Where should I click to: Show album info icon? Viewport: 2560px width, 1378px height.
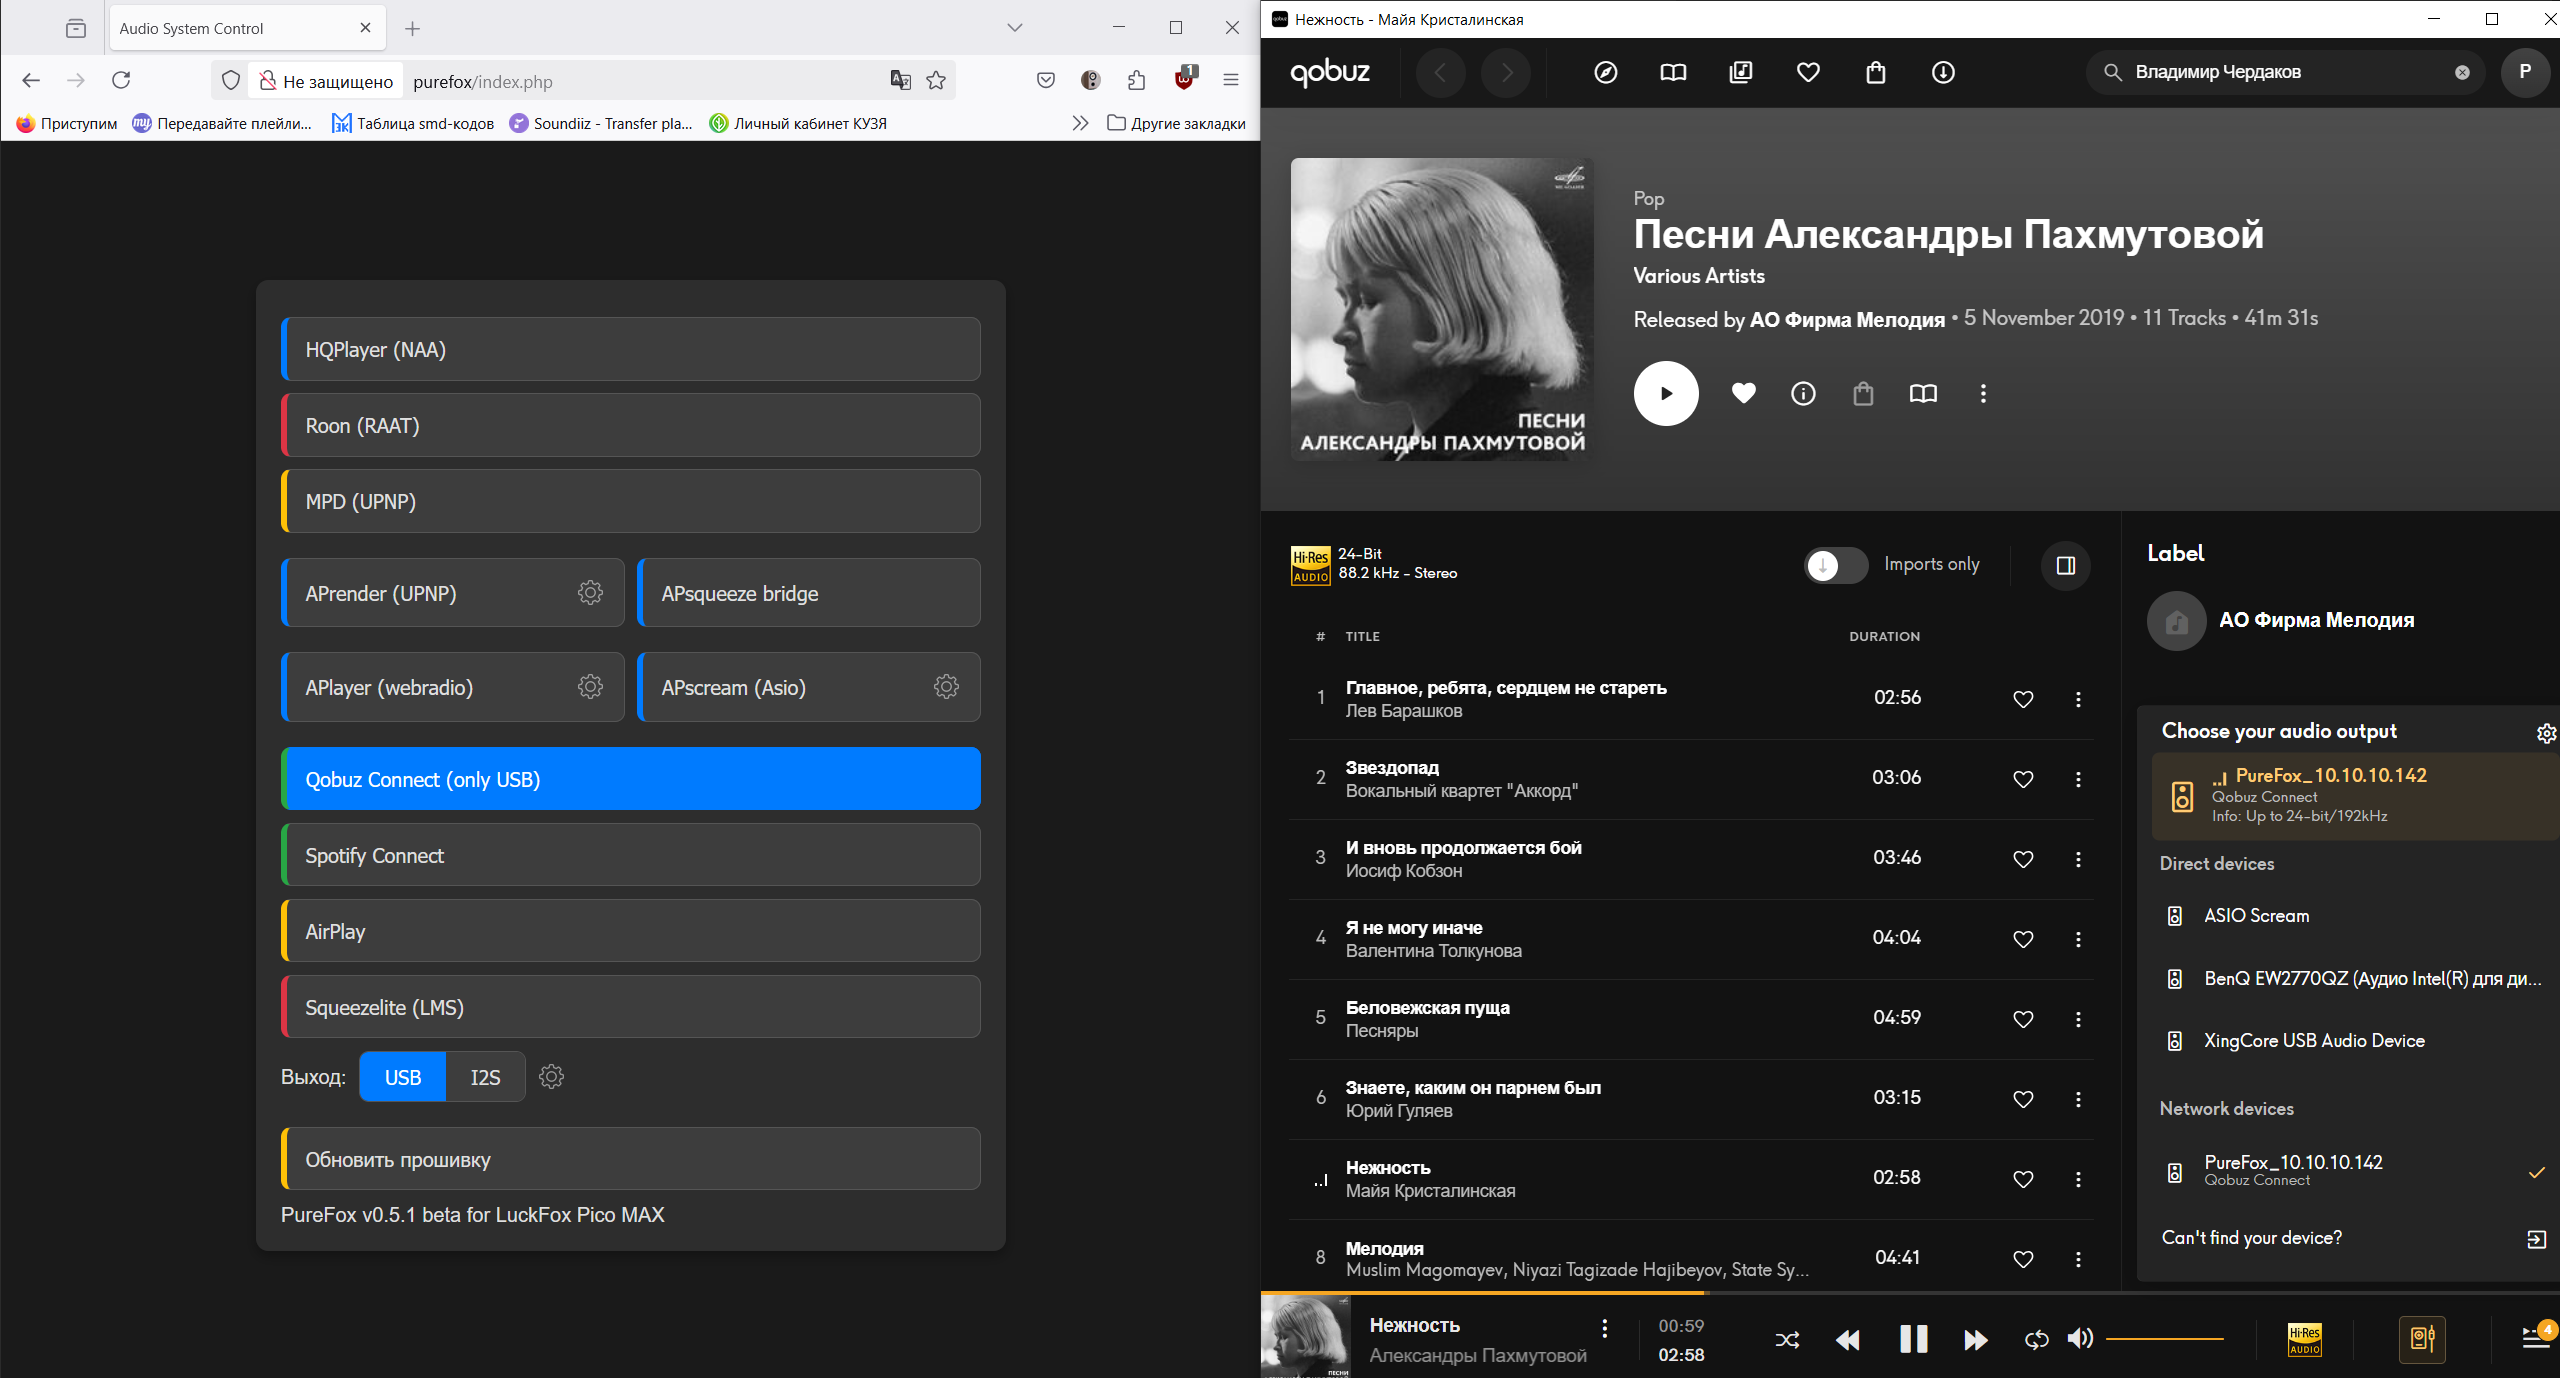click(x=1803, y=393)
